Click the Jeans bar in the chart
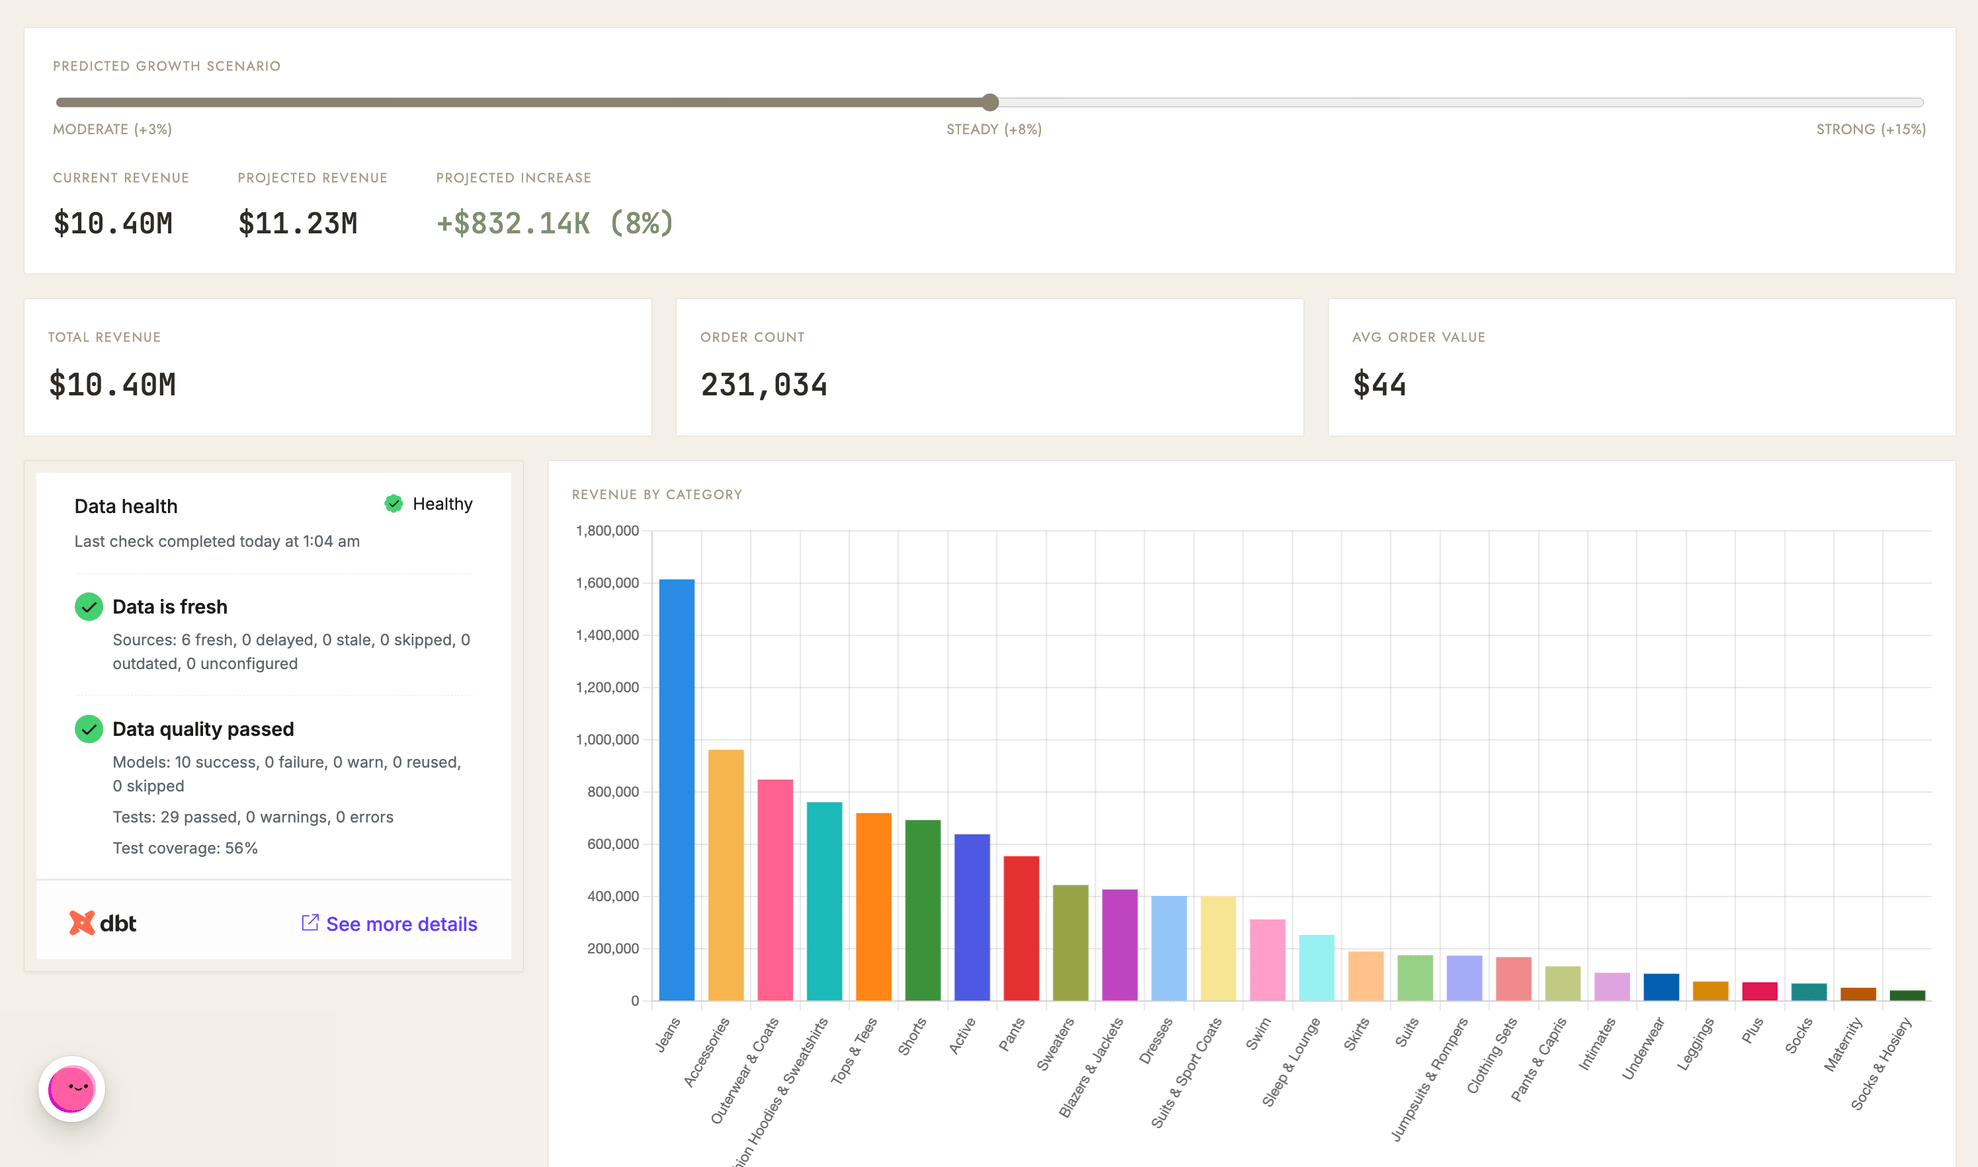 [677, 790]
